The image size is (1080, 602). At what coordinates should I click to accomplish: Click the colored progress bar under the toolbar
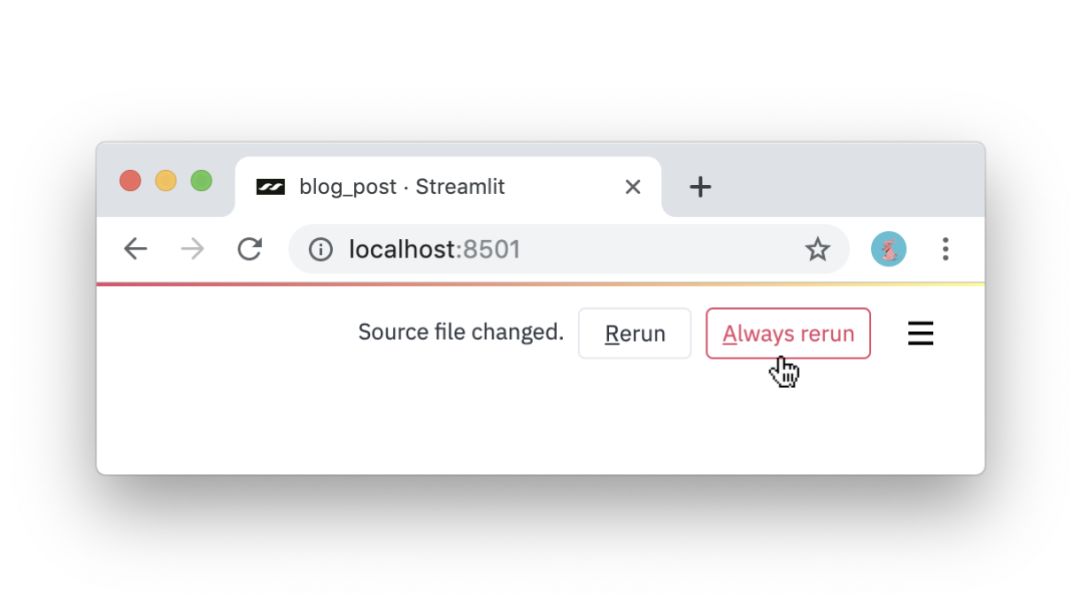pyautogui.click(x=540, y=284)
